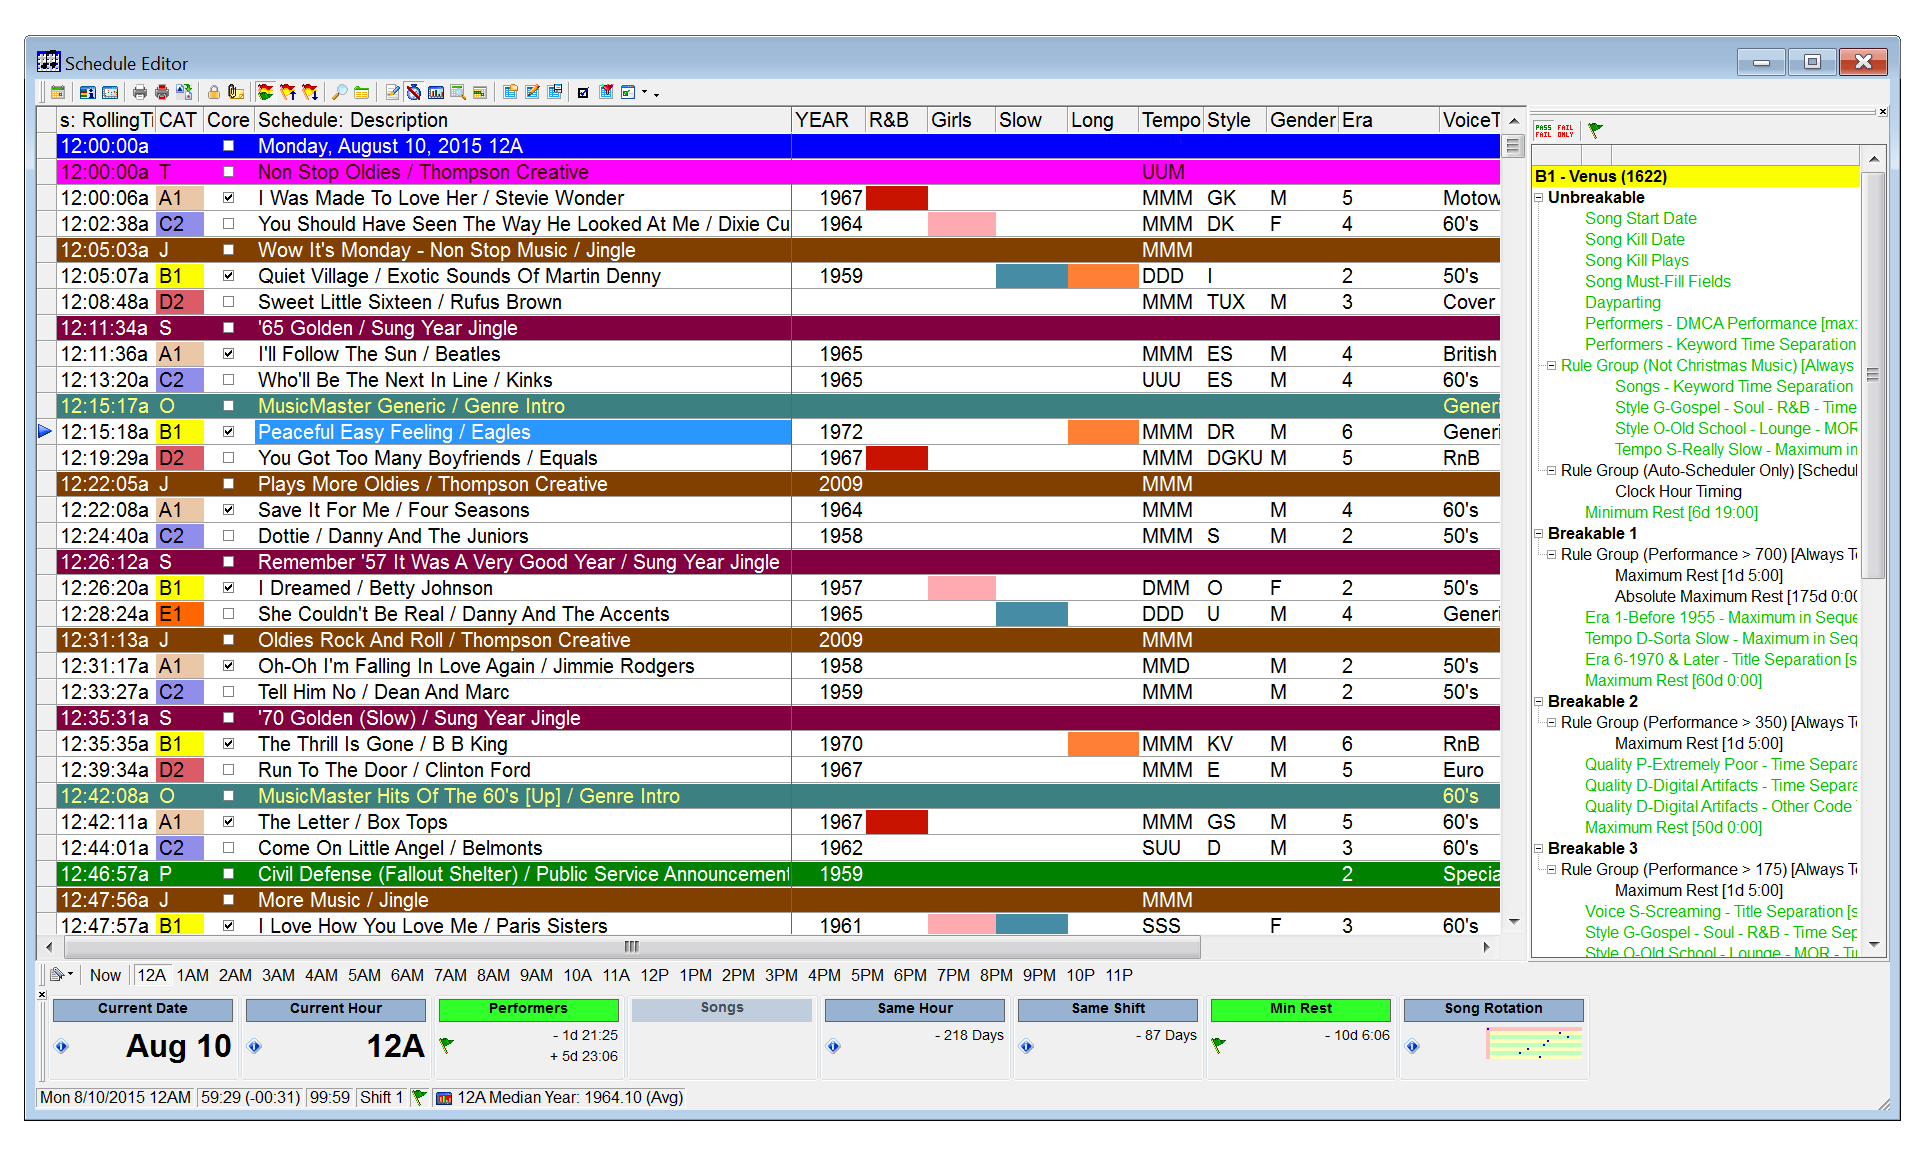
Task: Check Core box for Sweet Little Sixteen
Action: click(228, 302)
